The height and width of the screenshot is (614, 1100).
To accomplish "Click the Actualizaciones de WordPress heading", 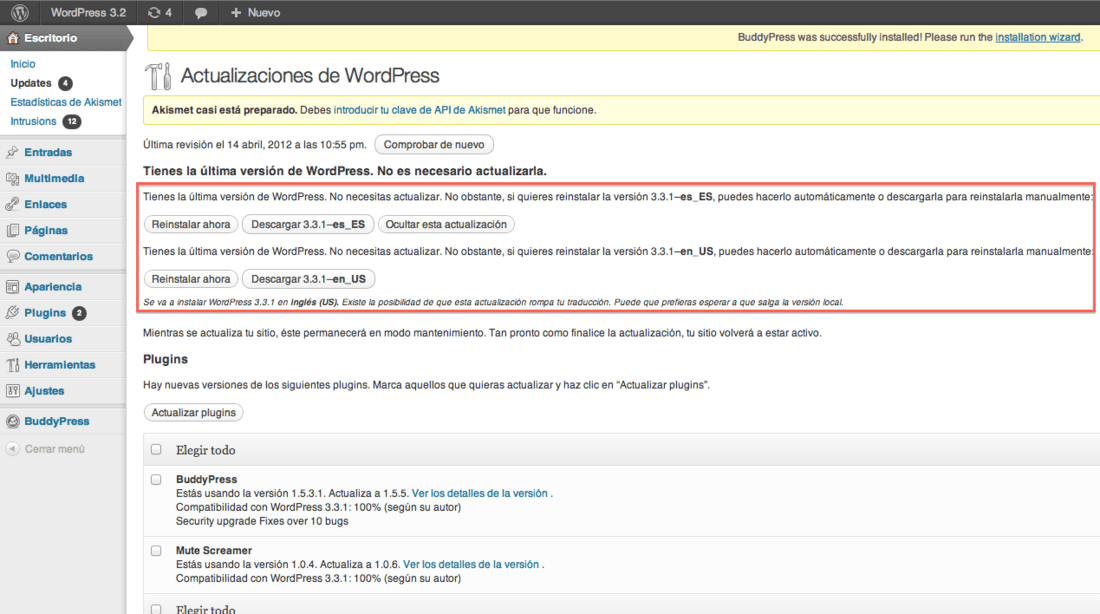I will pos(310,76).
